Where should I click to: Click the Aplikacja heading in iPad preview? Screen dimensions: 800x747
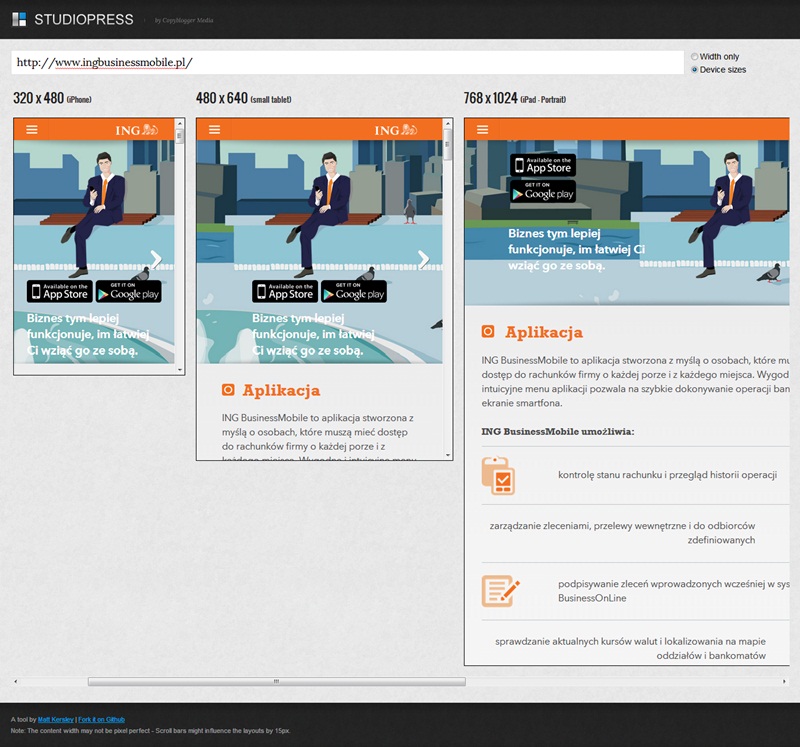[x=543, y=332]
